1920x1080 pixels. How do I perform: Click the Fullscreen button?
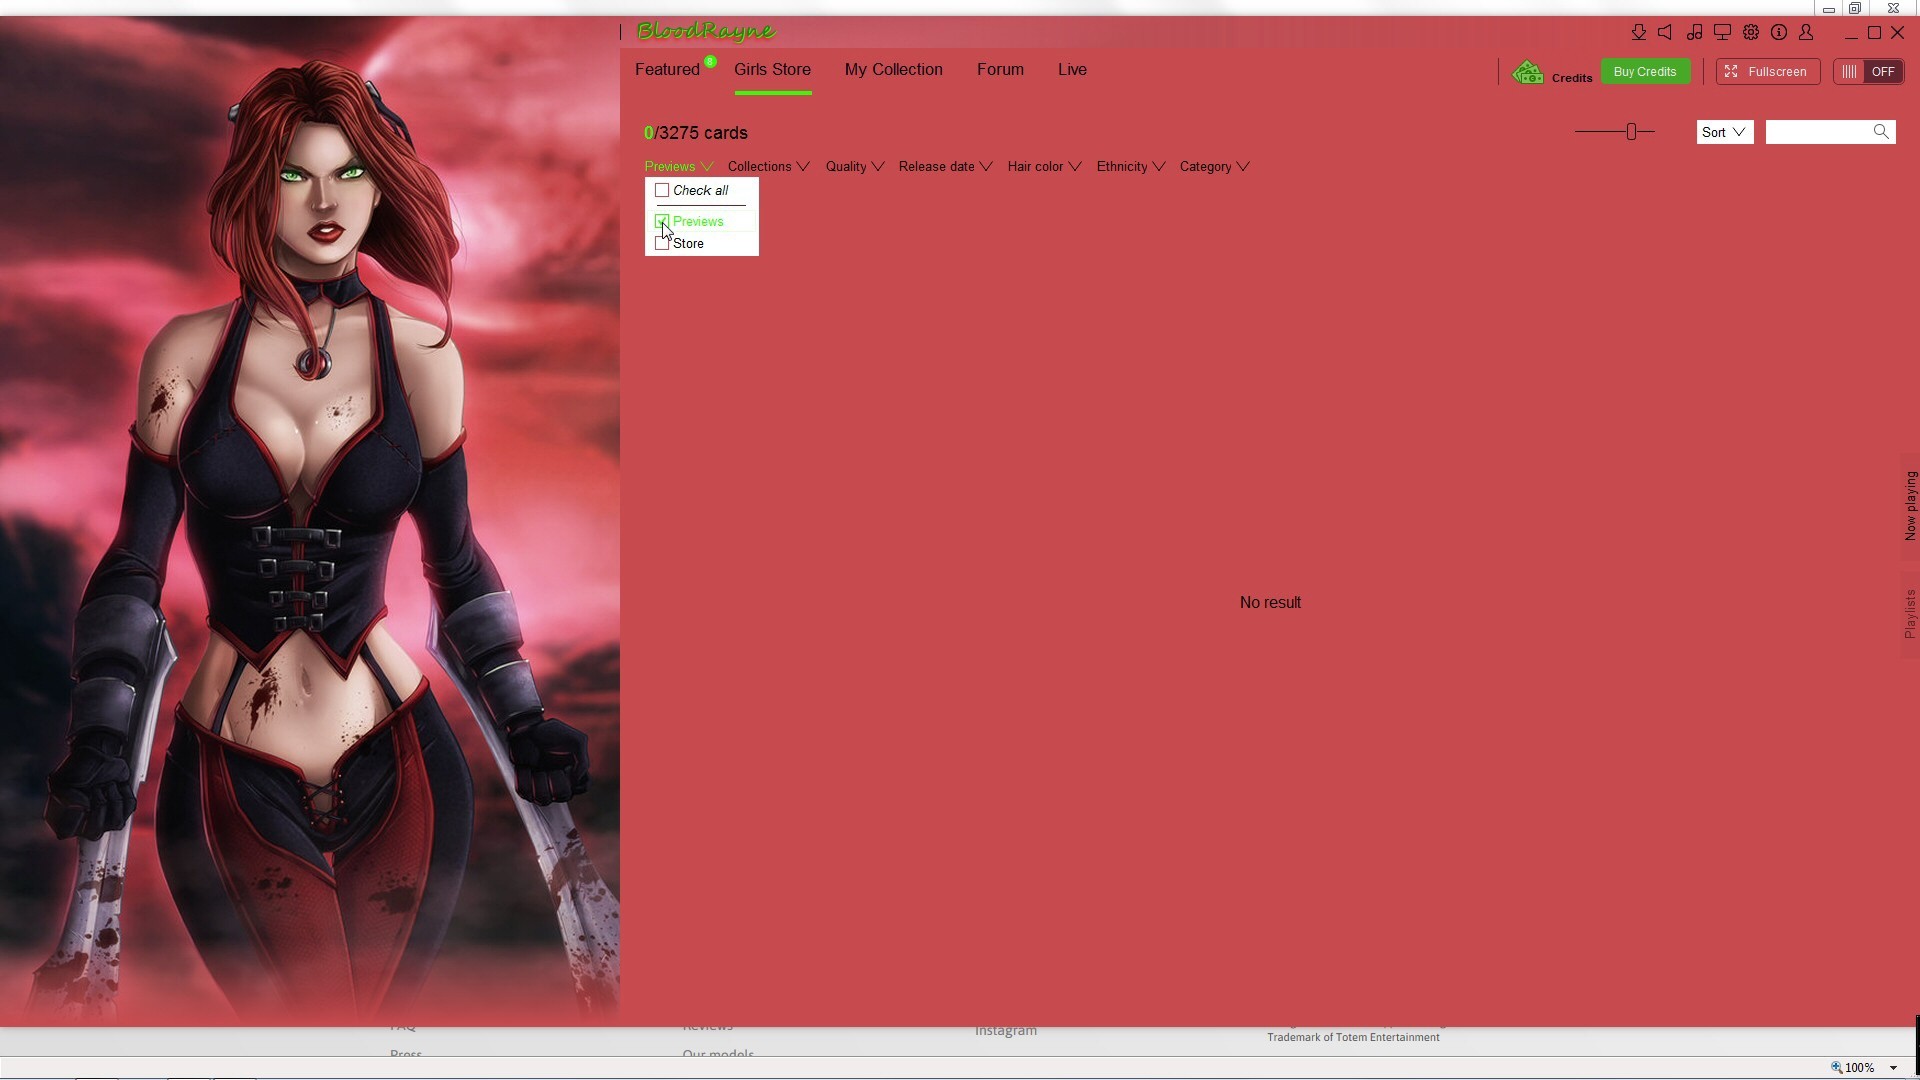tap(1767, 72)
